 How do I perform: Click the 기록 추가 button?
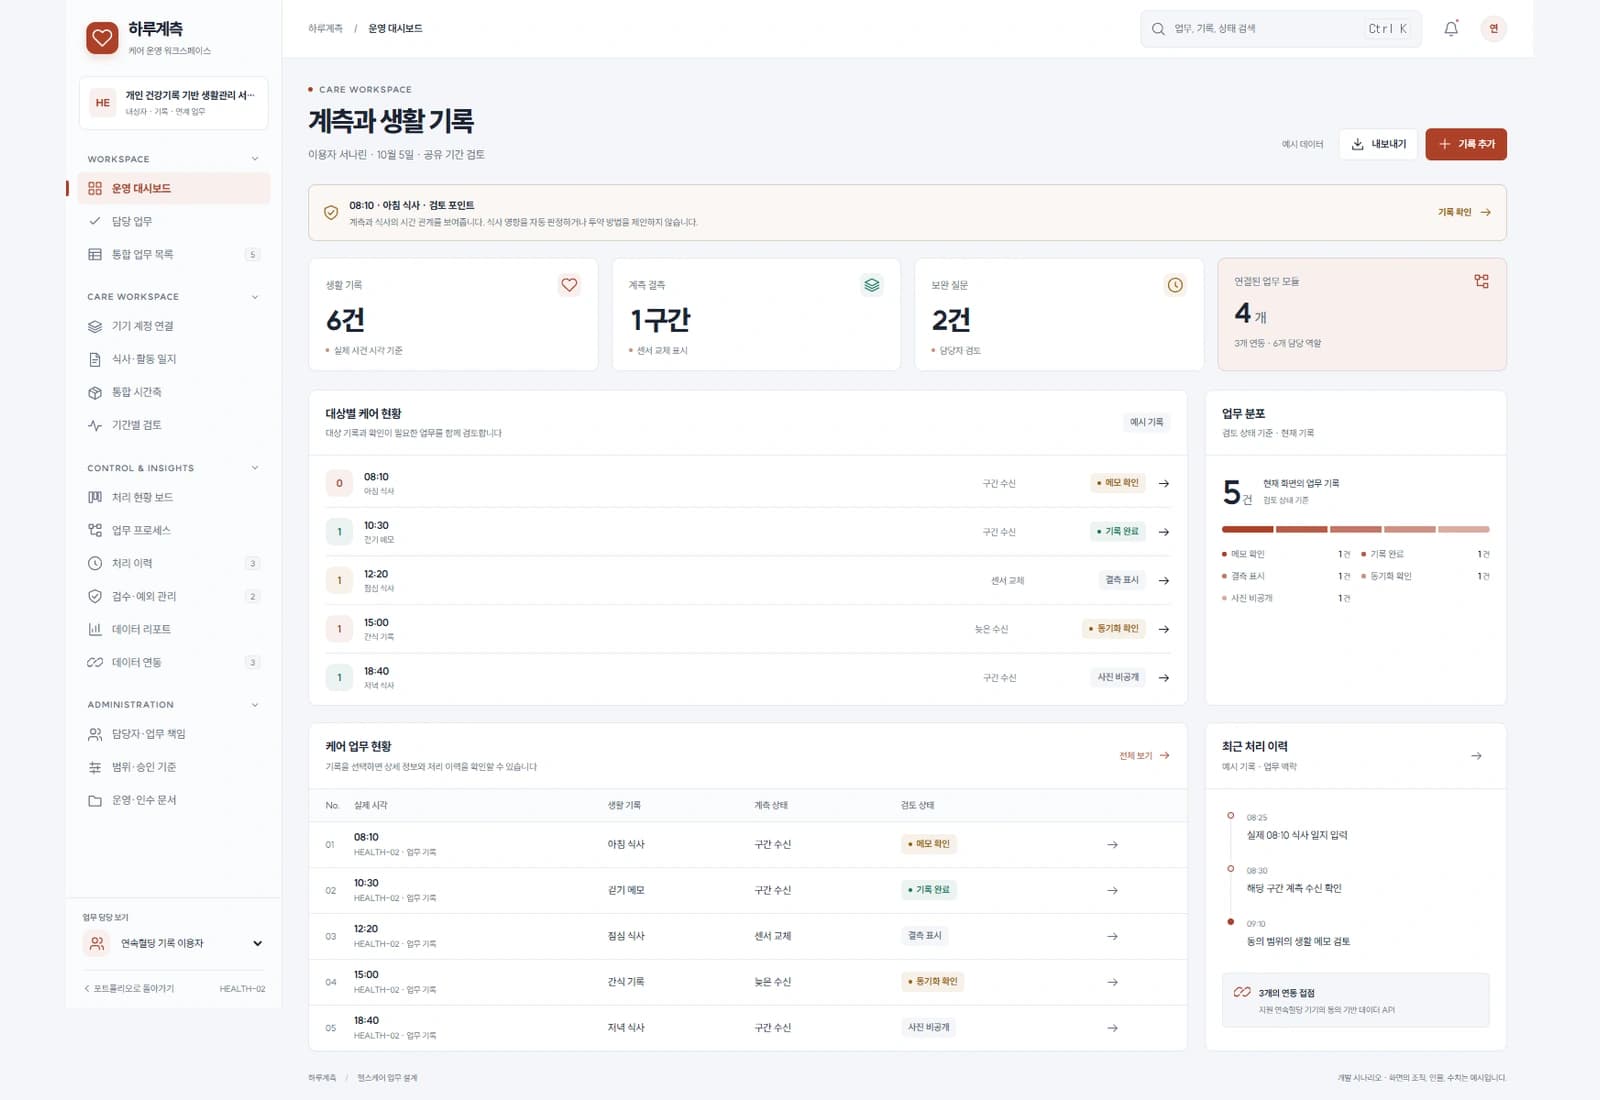(1466, 144)
